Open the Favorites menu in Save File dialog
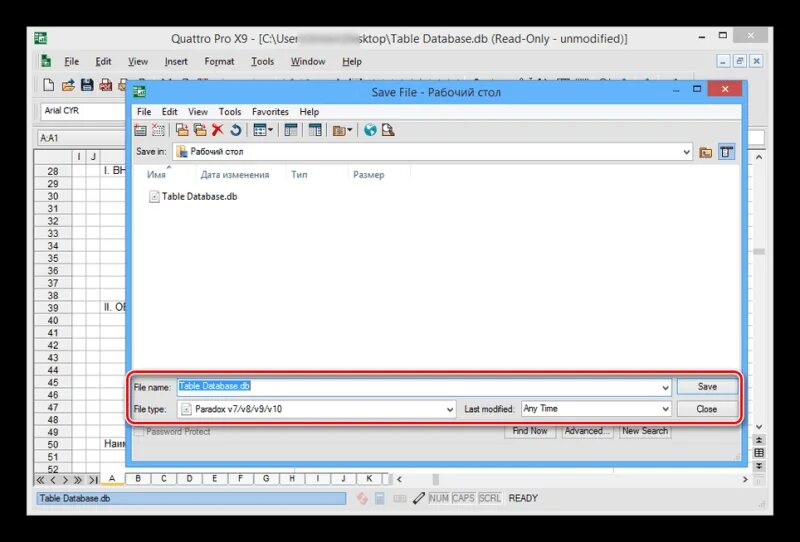Viewport: 800px width, 542px height. pyautogui.click(x=270, y=112)
